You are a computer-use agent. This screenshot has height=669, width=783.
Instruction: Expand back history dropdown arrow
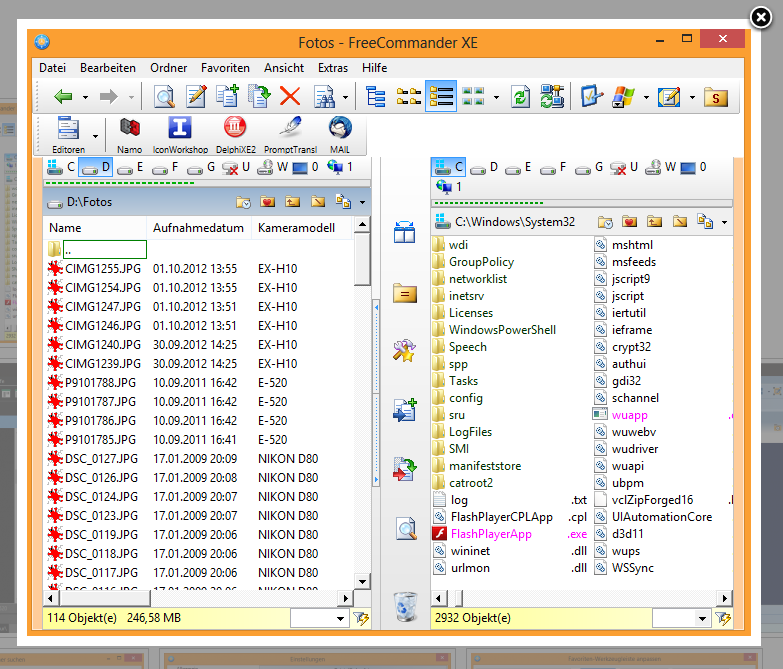[85, 97]
